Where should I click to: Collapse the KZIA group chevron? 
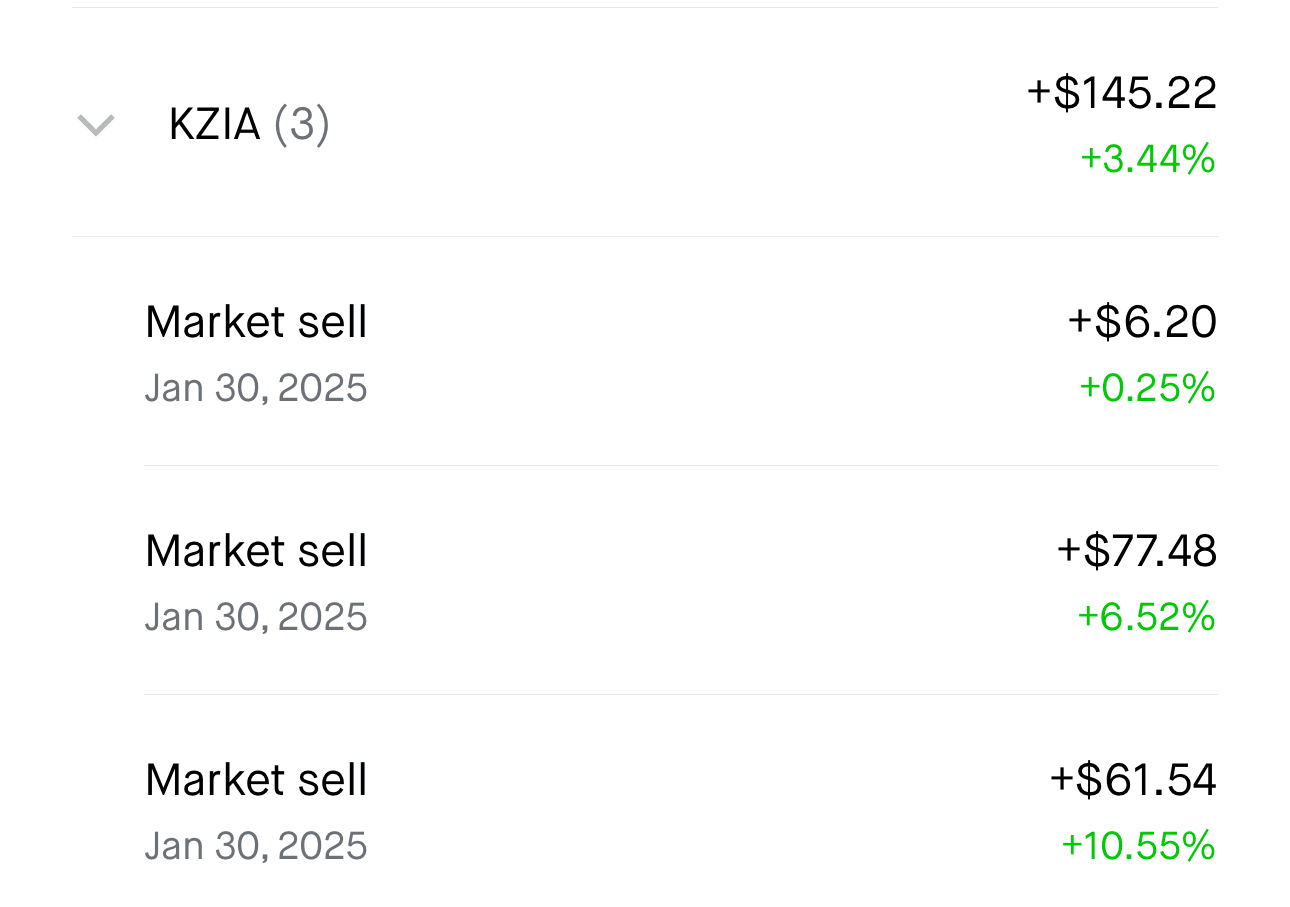(x=96, y=125)
